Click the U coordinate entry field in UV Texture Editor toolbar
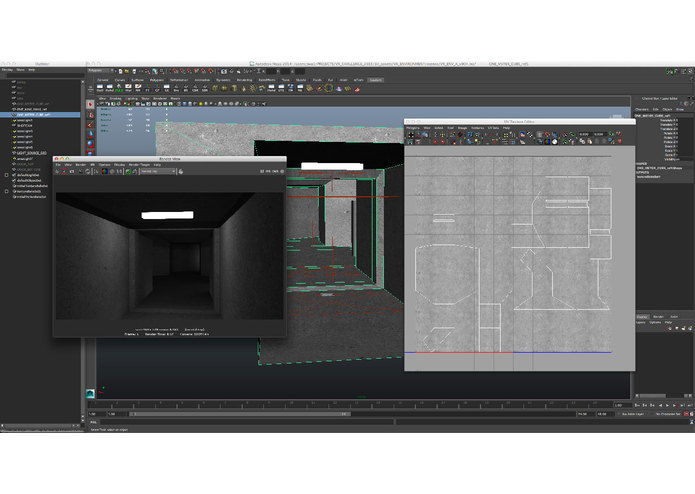This screenshot has height=494, width=695. [585, 134]
